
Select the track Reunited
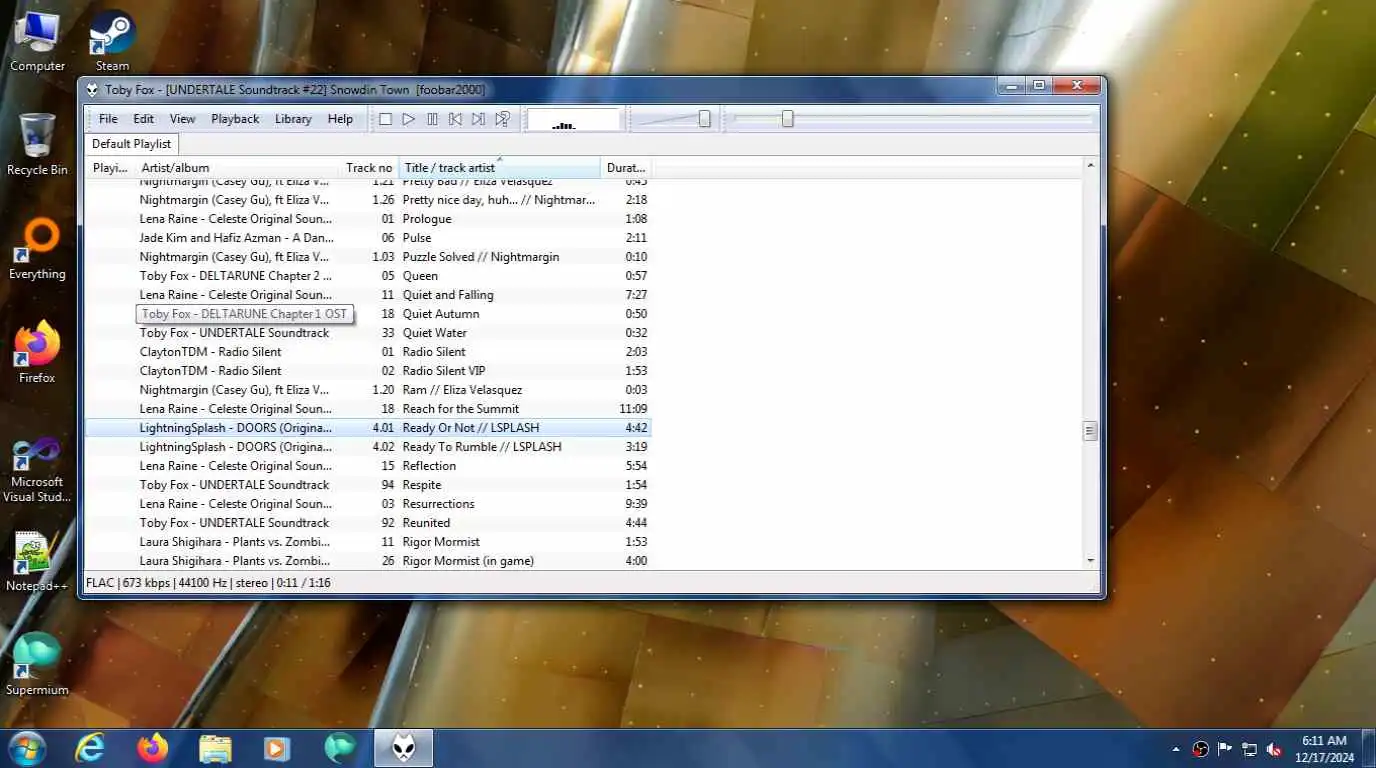[x=368, y=523]
